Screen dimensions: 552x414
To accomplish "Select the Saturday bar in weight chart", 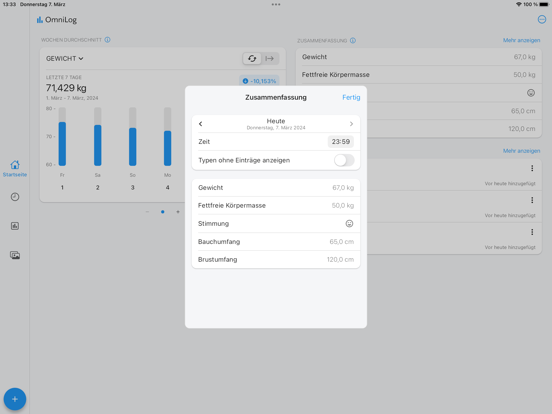I will (x=98, y=137).
